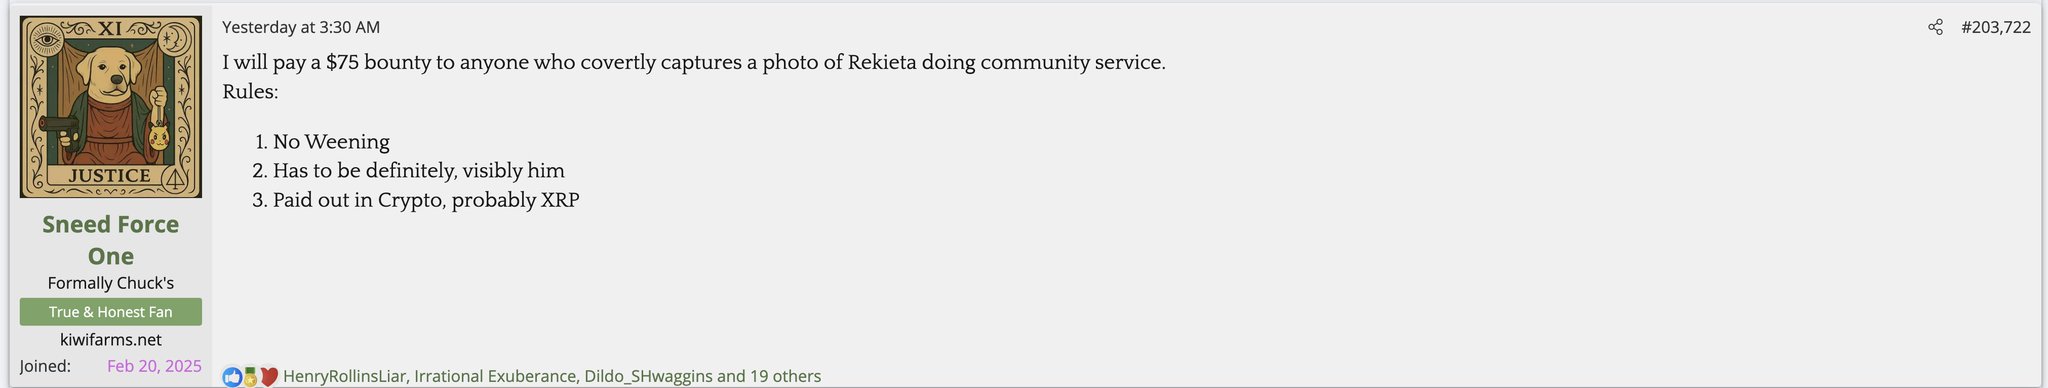Viewport: 2048px width, 388px height.
Task: Click the gold medal reaction icon
Action: 250,376
